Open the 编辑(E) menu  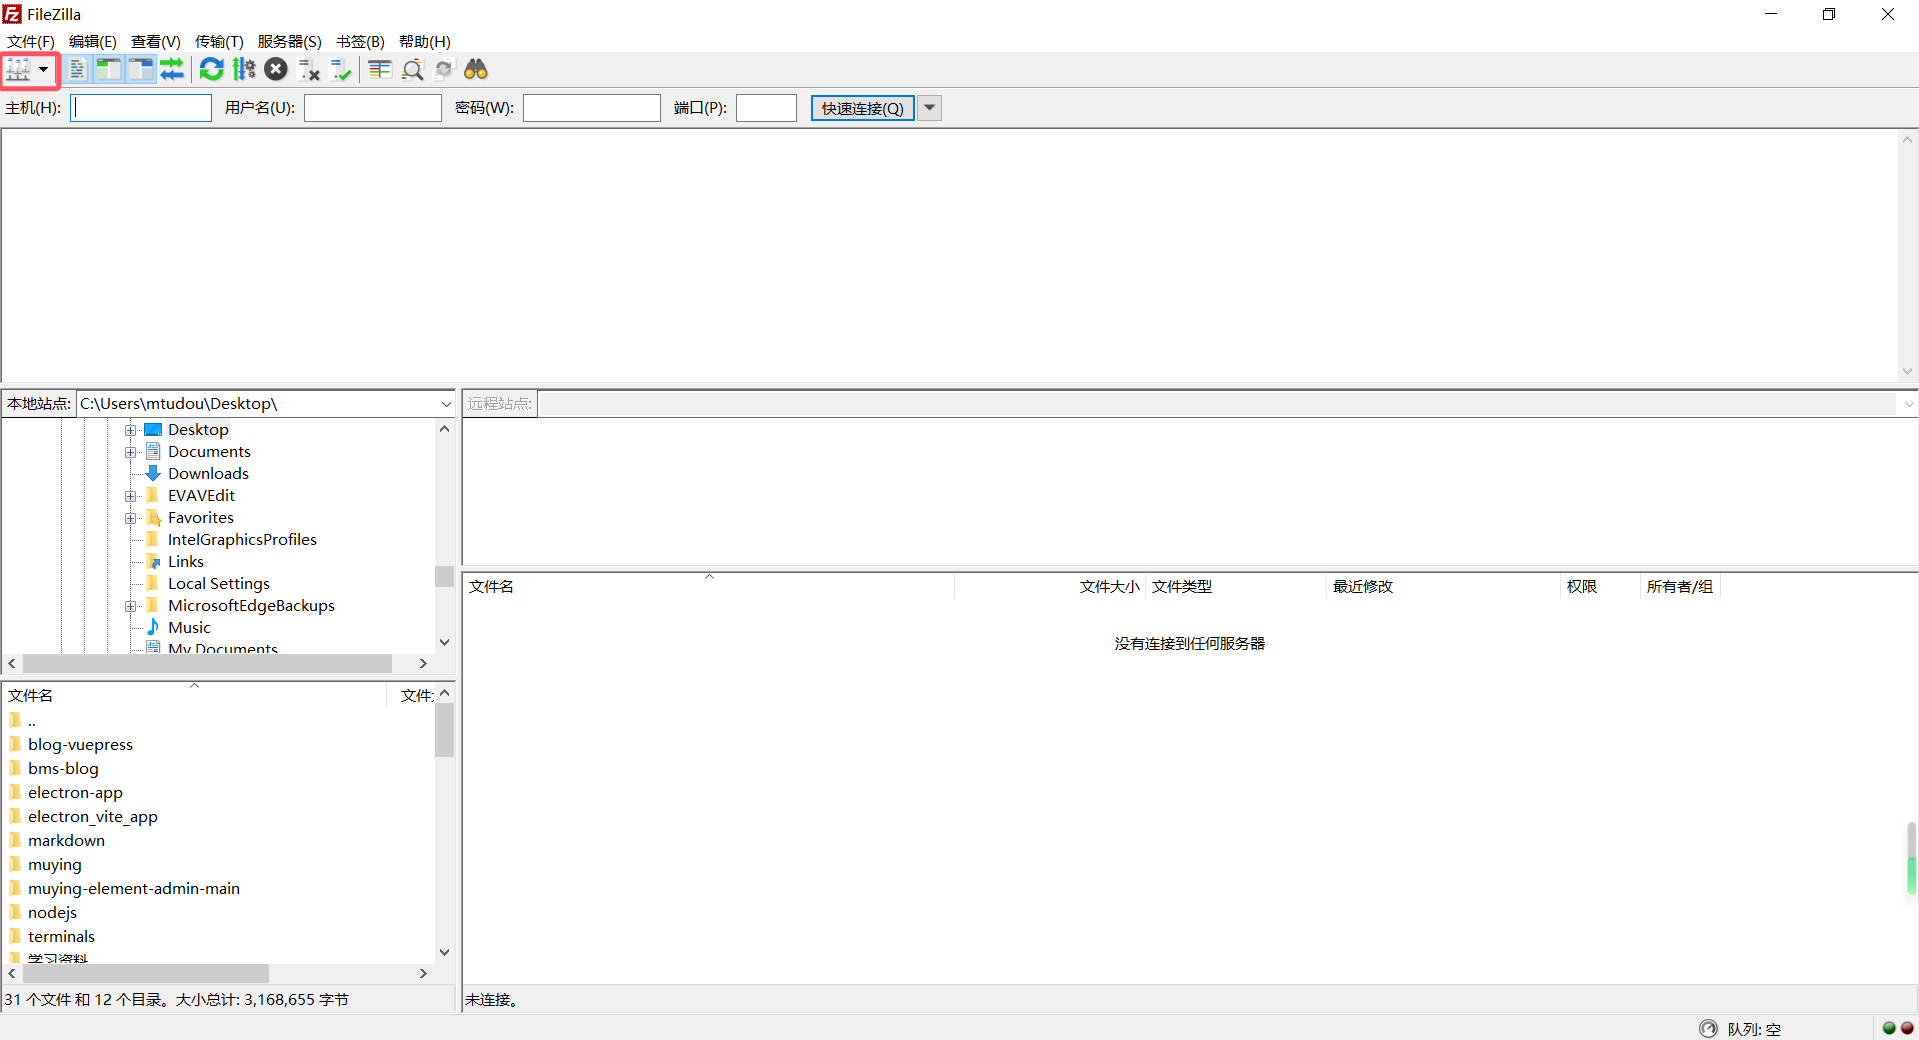tap(93, 41)
